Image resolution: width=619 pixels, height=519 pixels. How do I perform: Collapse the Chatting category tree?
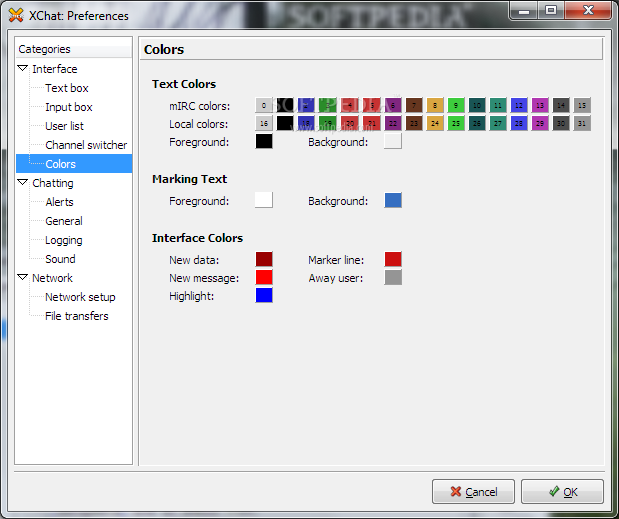(23, 182)
